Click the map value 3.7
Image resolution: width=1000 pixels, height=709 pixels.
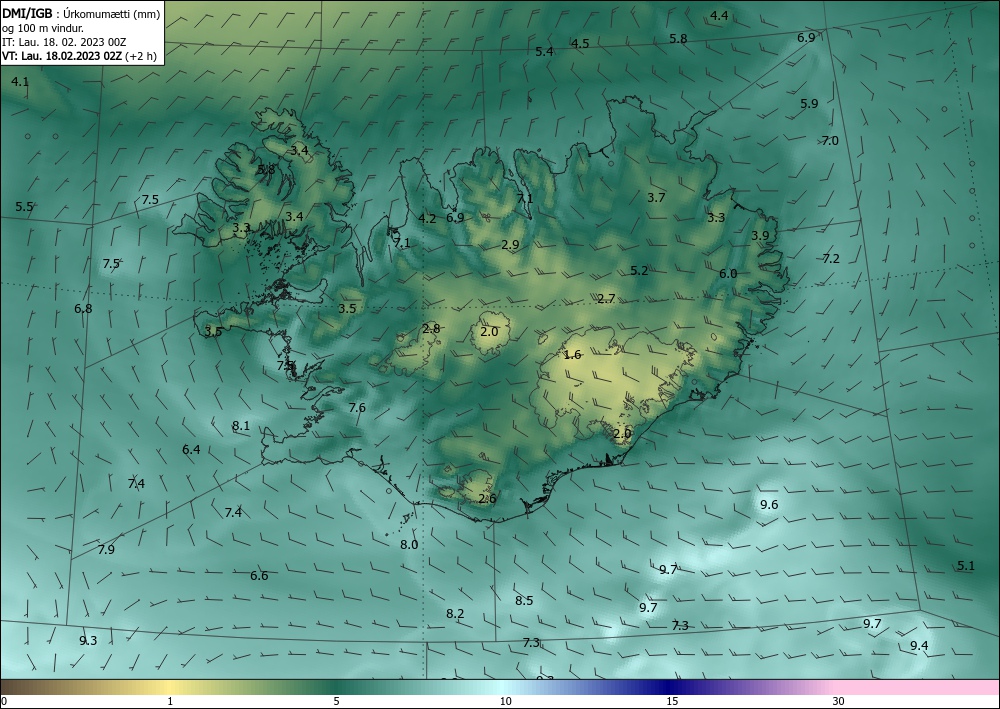point(656,198)
